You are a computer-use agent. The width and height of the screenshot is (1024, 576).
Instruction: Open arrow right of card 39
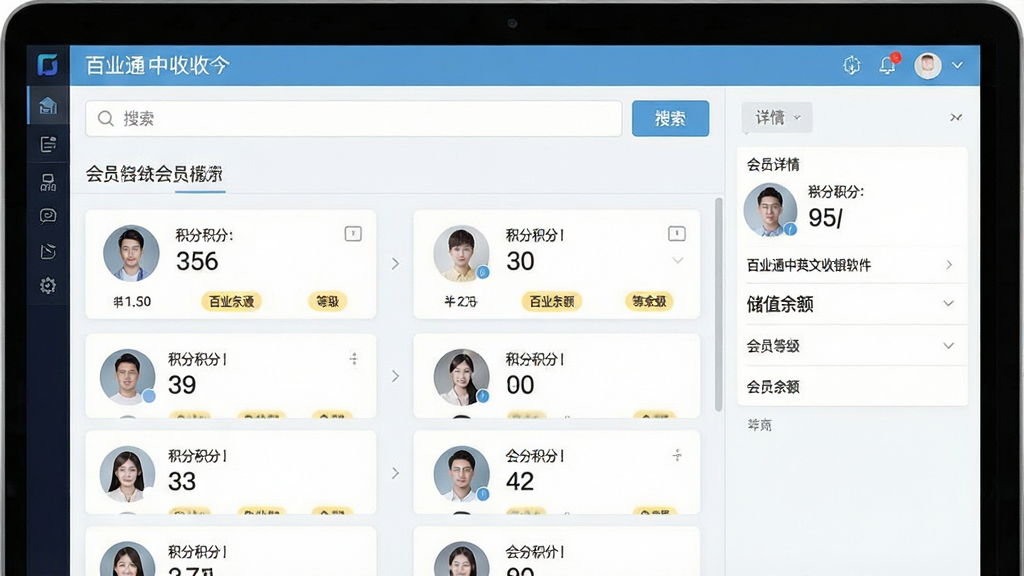(x=395, y=376)
